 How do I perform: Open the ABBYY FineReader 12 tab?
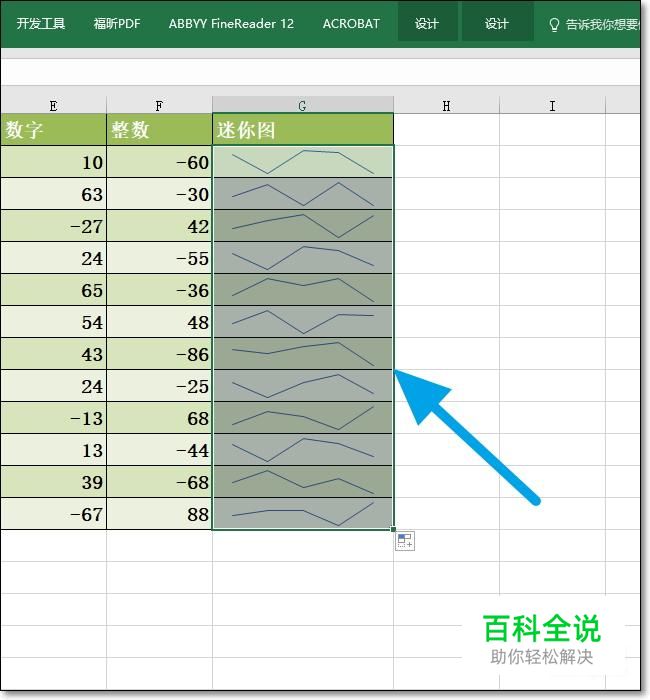pos(231,23)
